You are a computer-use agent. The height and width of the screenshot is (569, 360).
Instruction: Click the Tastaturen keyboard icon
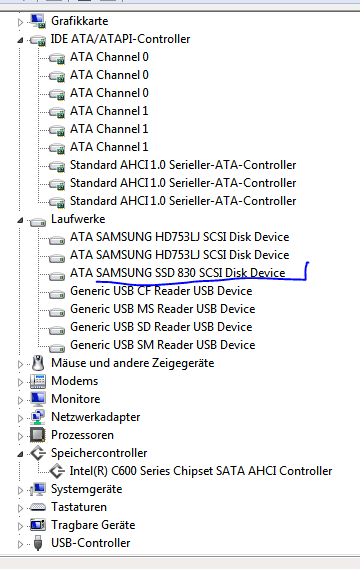pos(38,507)
